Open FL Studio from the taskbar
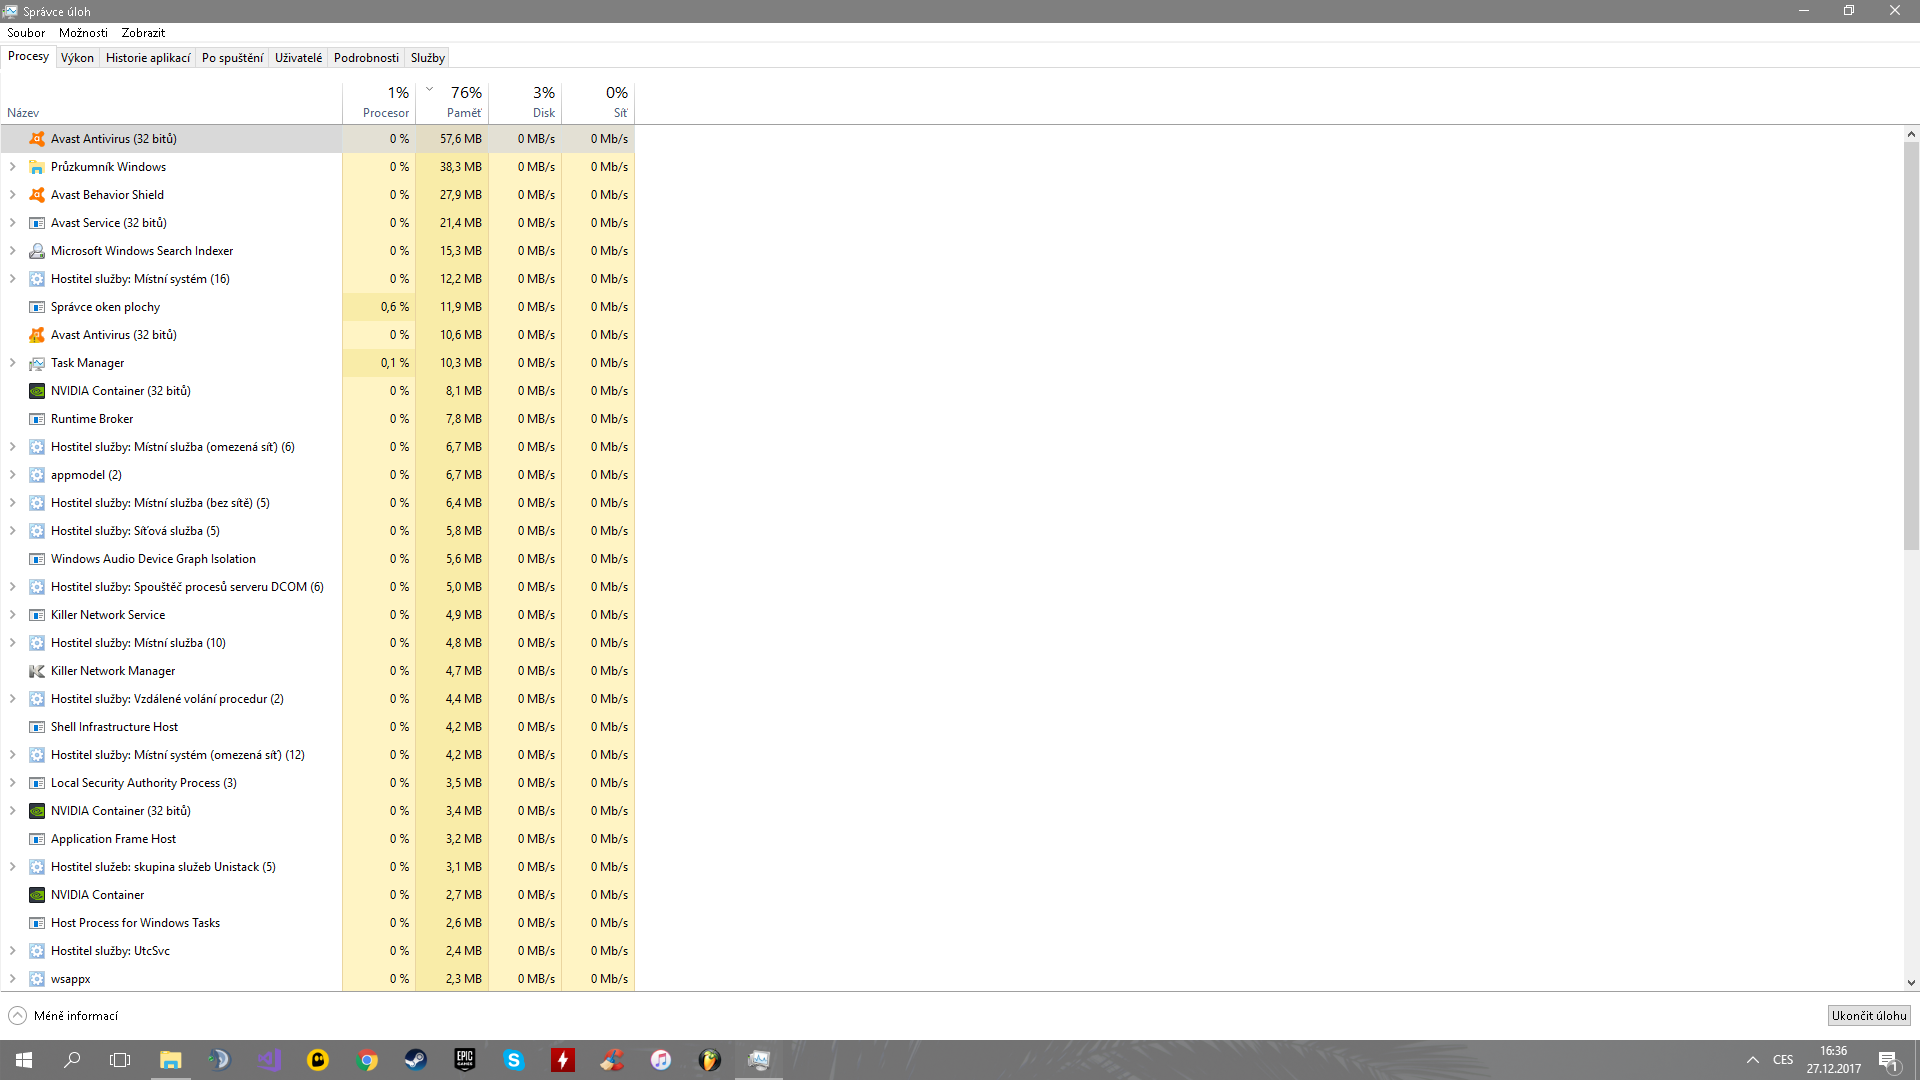Image resolution: width=1920 pixels, height=1080 pixels. [x=710, y=1060]
